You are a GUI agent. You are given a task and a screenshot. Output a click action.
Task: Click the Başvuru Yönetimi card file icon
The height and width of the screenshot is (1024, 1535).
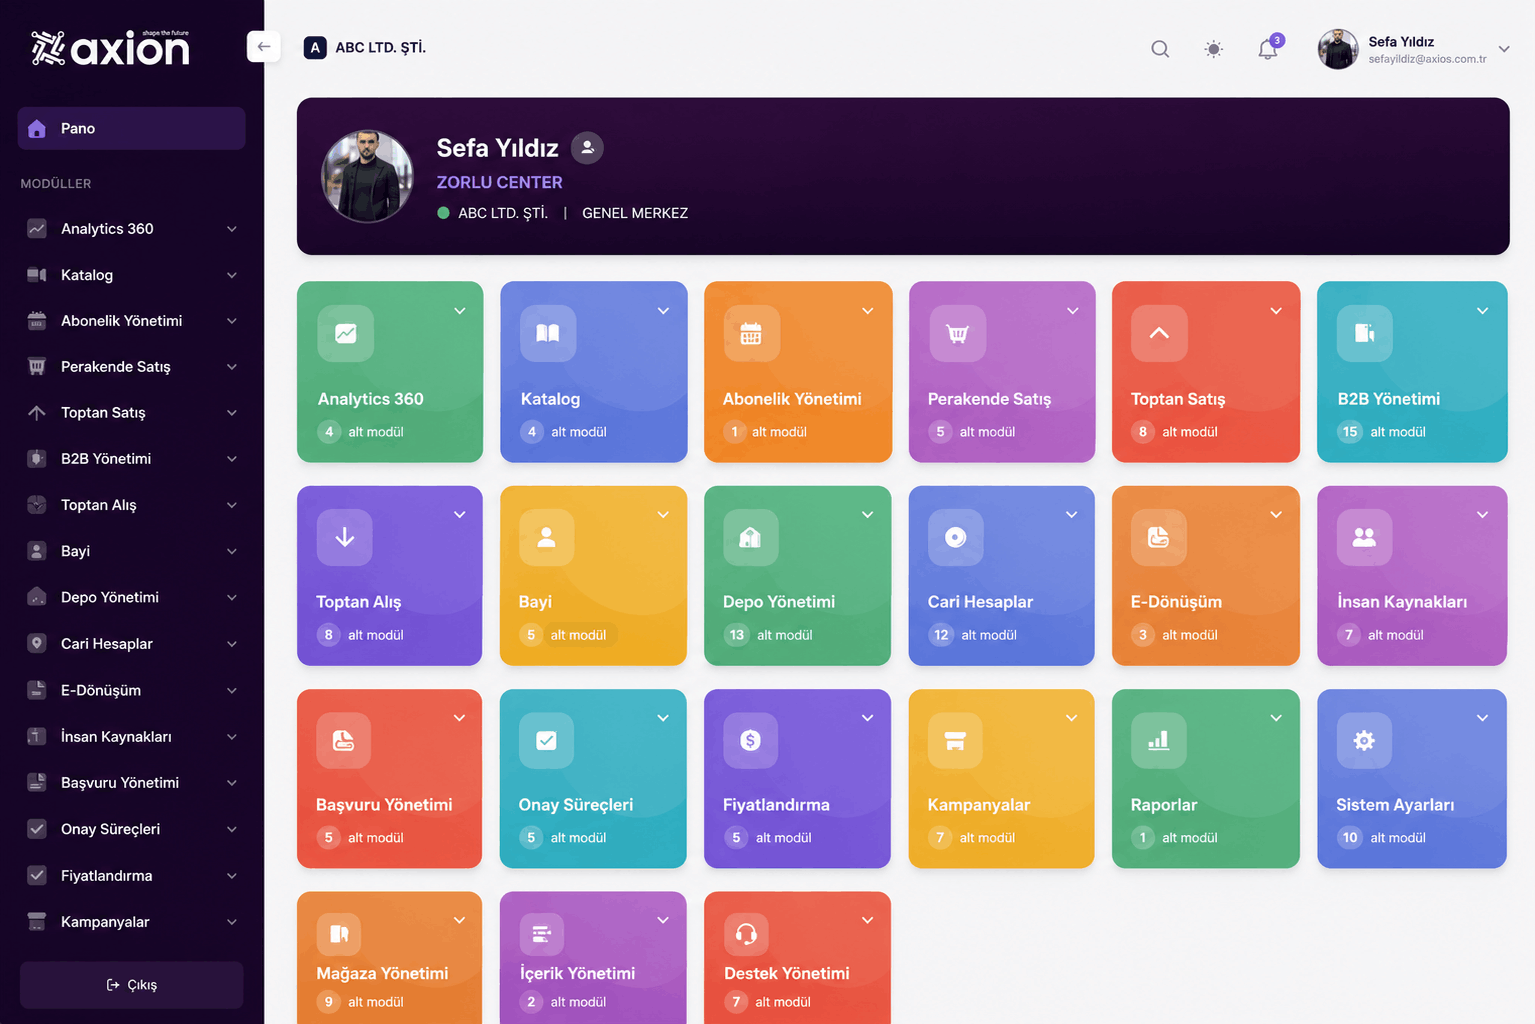344,740
